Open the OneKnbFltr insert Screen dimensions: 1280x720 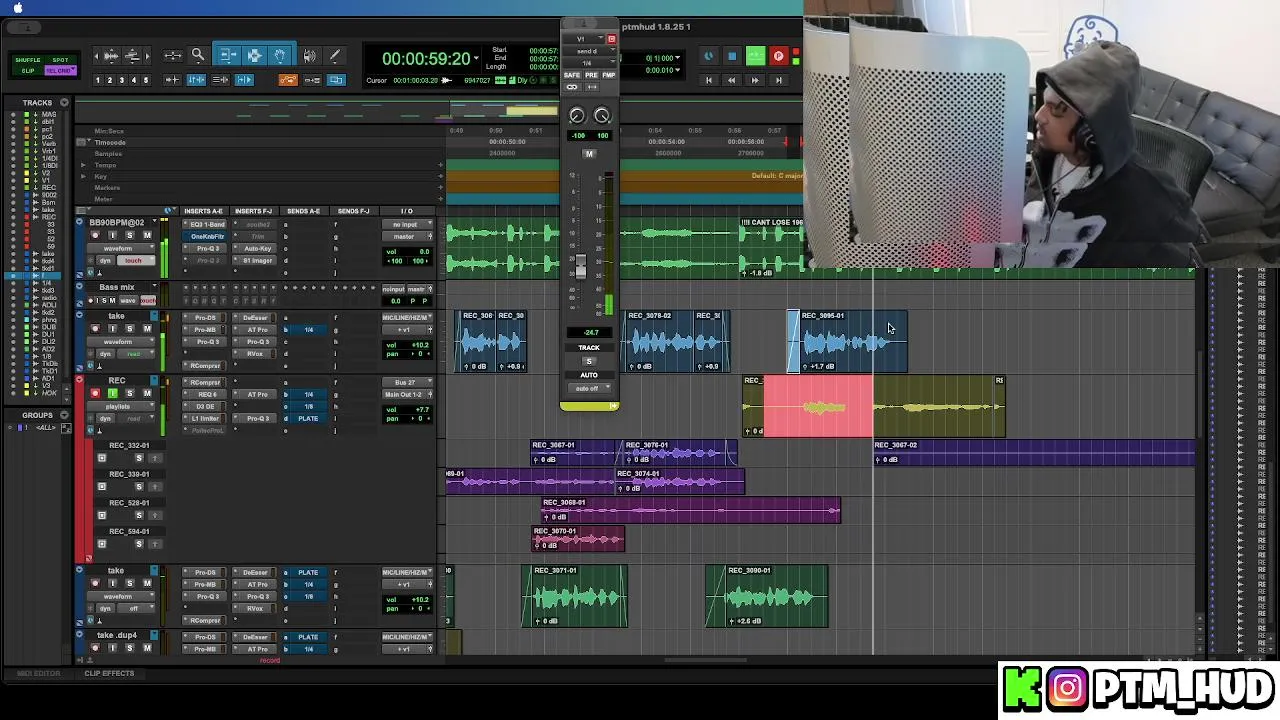(205, 236)
